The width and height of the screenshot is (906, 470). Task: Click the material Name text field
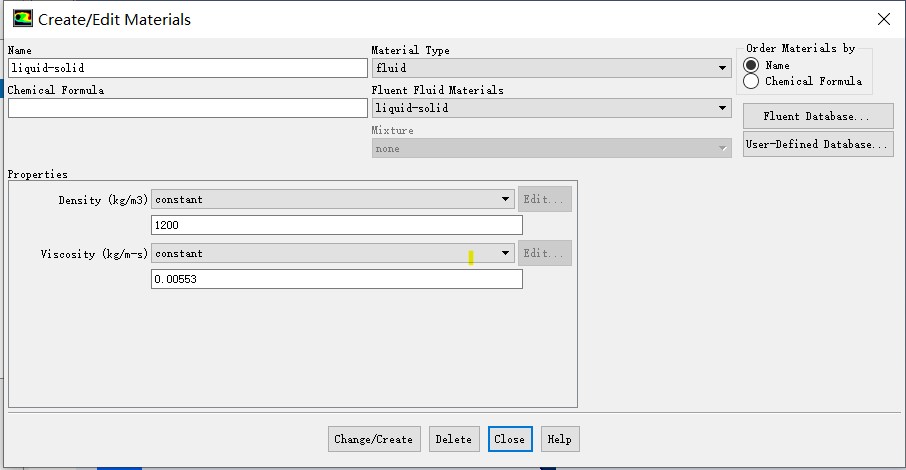tap(188, 68)
